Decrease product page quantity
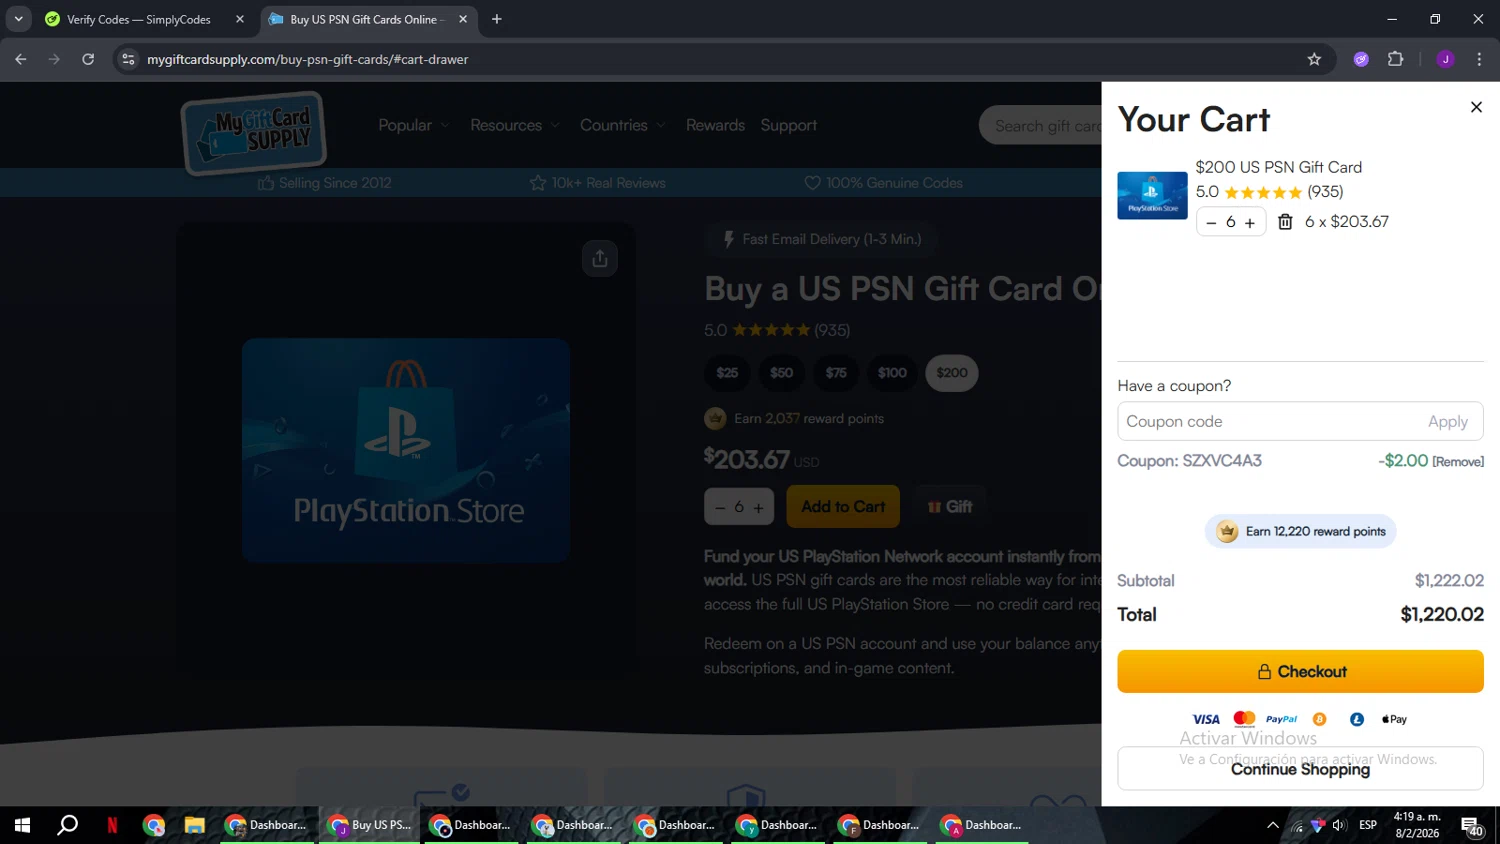The width and height of the screenshot is (1500, 844). pyautogui.click(x=720, y=508)
